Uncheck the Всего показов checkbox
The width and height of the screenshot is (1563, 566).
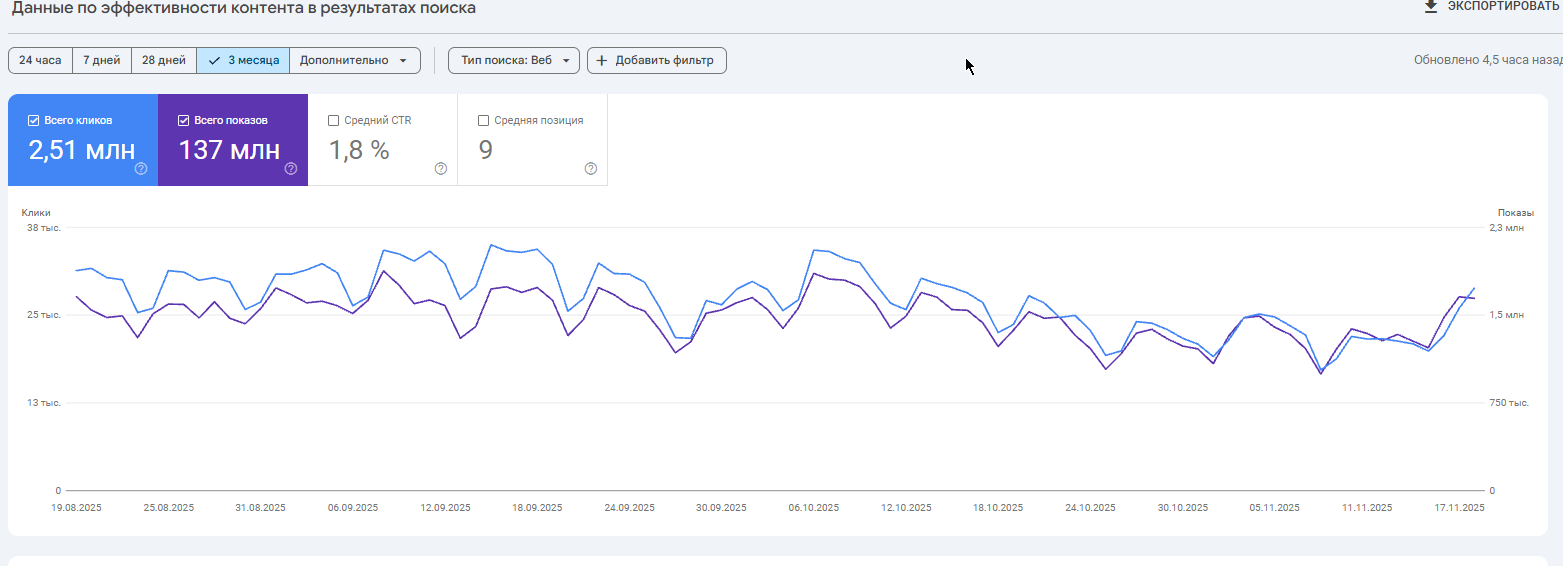click(184, 121)
